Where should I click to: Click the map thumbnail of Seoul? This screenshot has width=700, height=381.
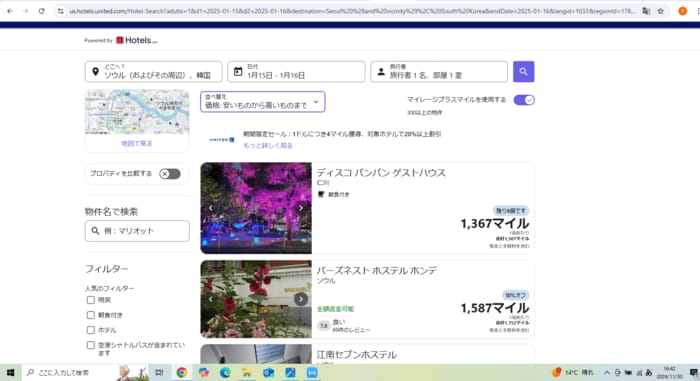pos(137,112)
